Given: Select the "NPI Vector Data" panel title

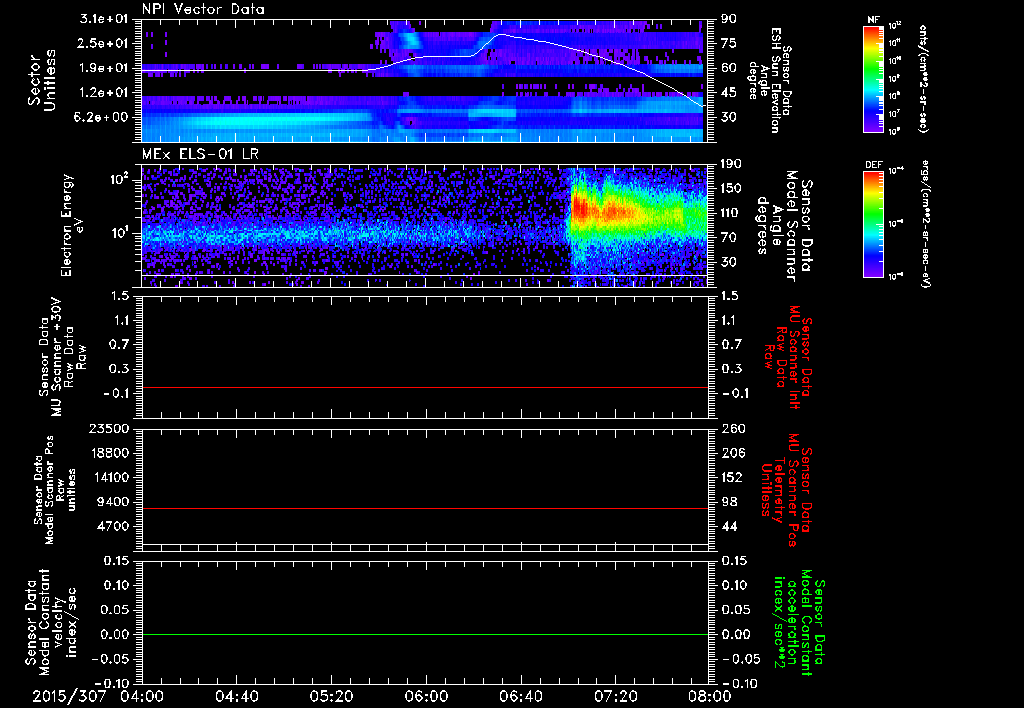Looking at the screenshot, I should [x=203, y=9].
